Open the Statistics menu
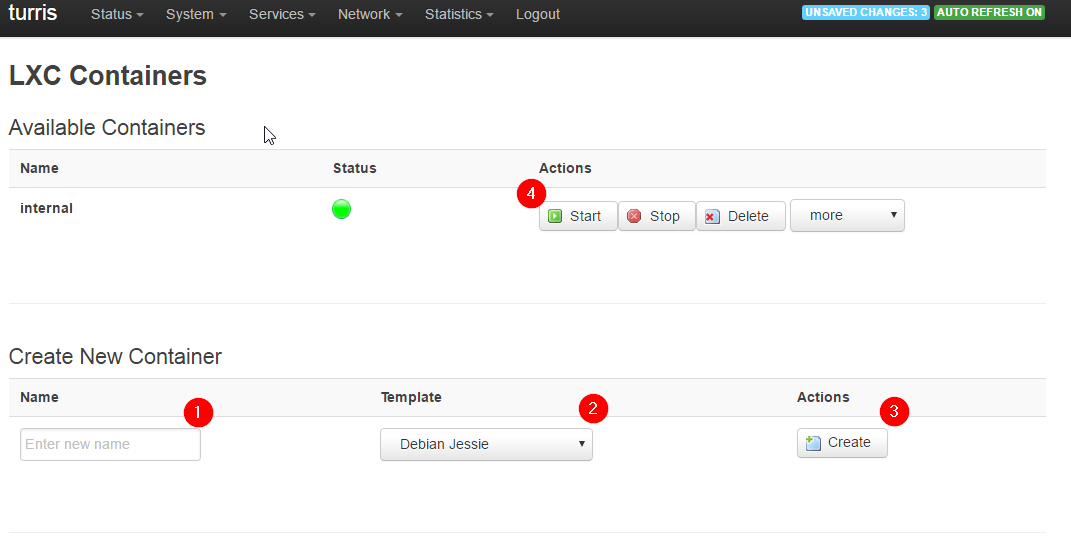 point(459,15)
